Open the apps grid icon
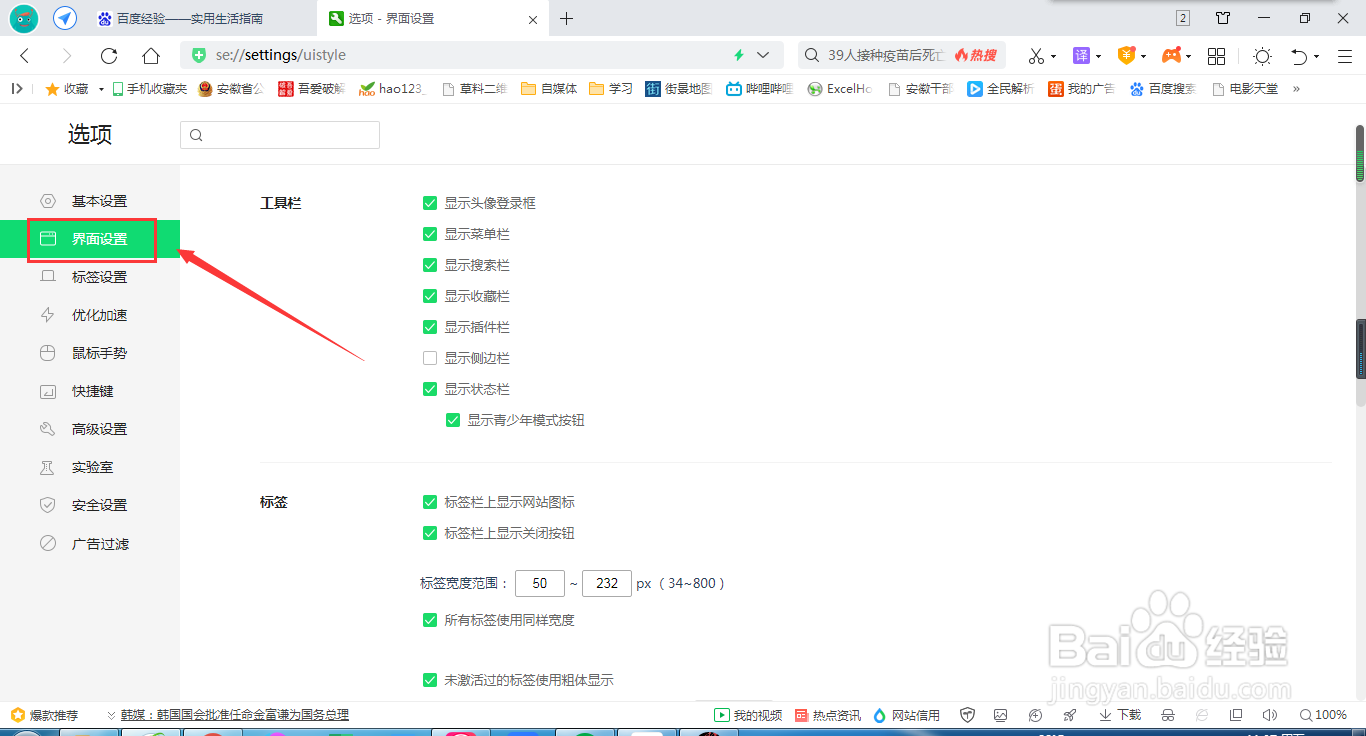Image resolution: width=1366 pixels, height=736 pixels. click(x=1216, y=56)
